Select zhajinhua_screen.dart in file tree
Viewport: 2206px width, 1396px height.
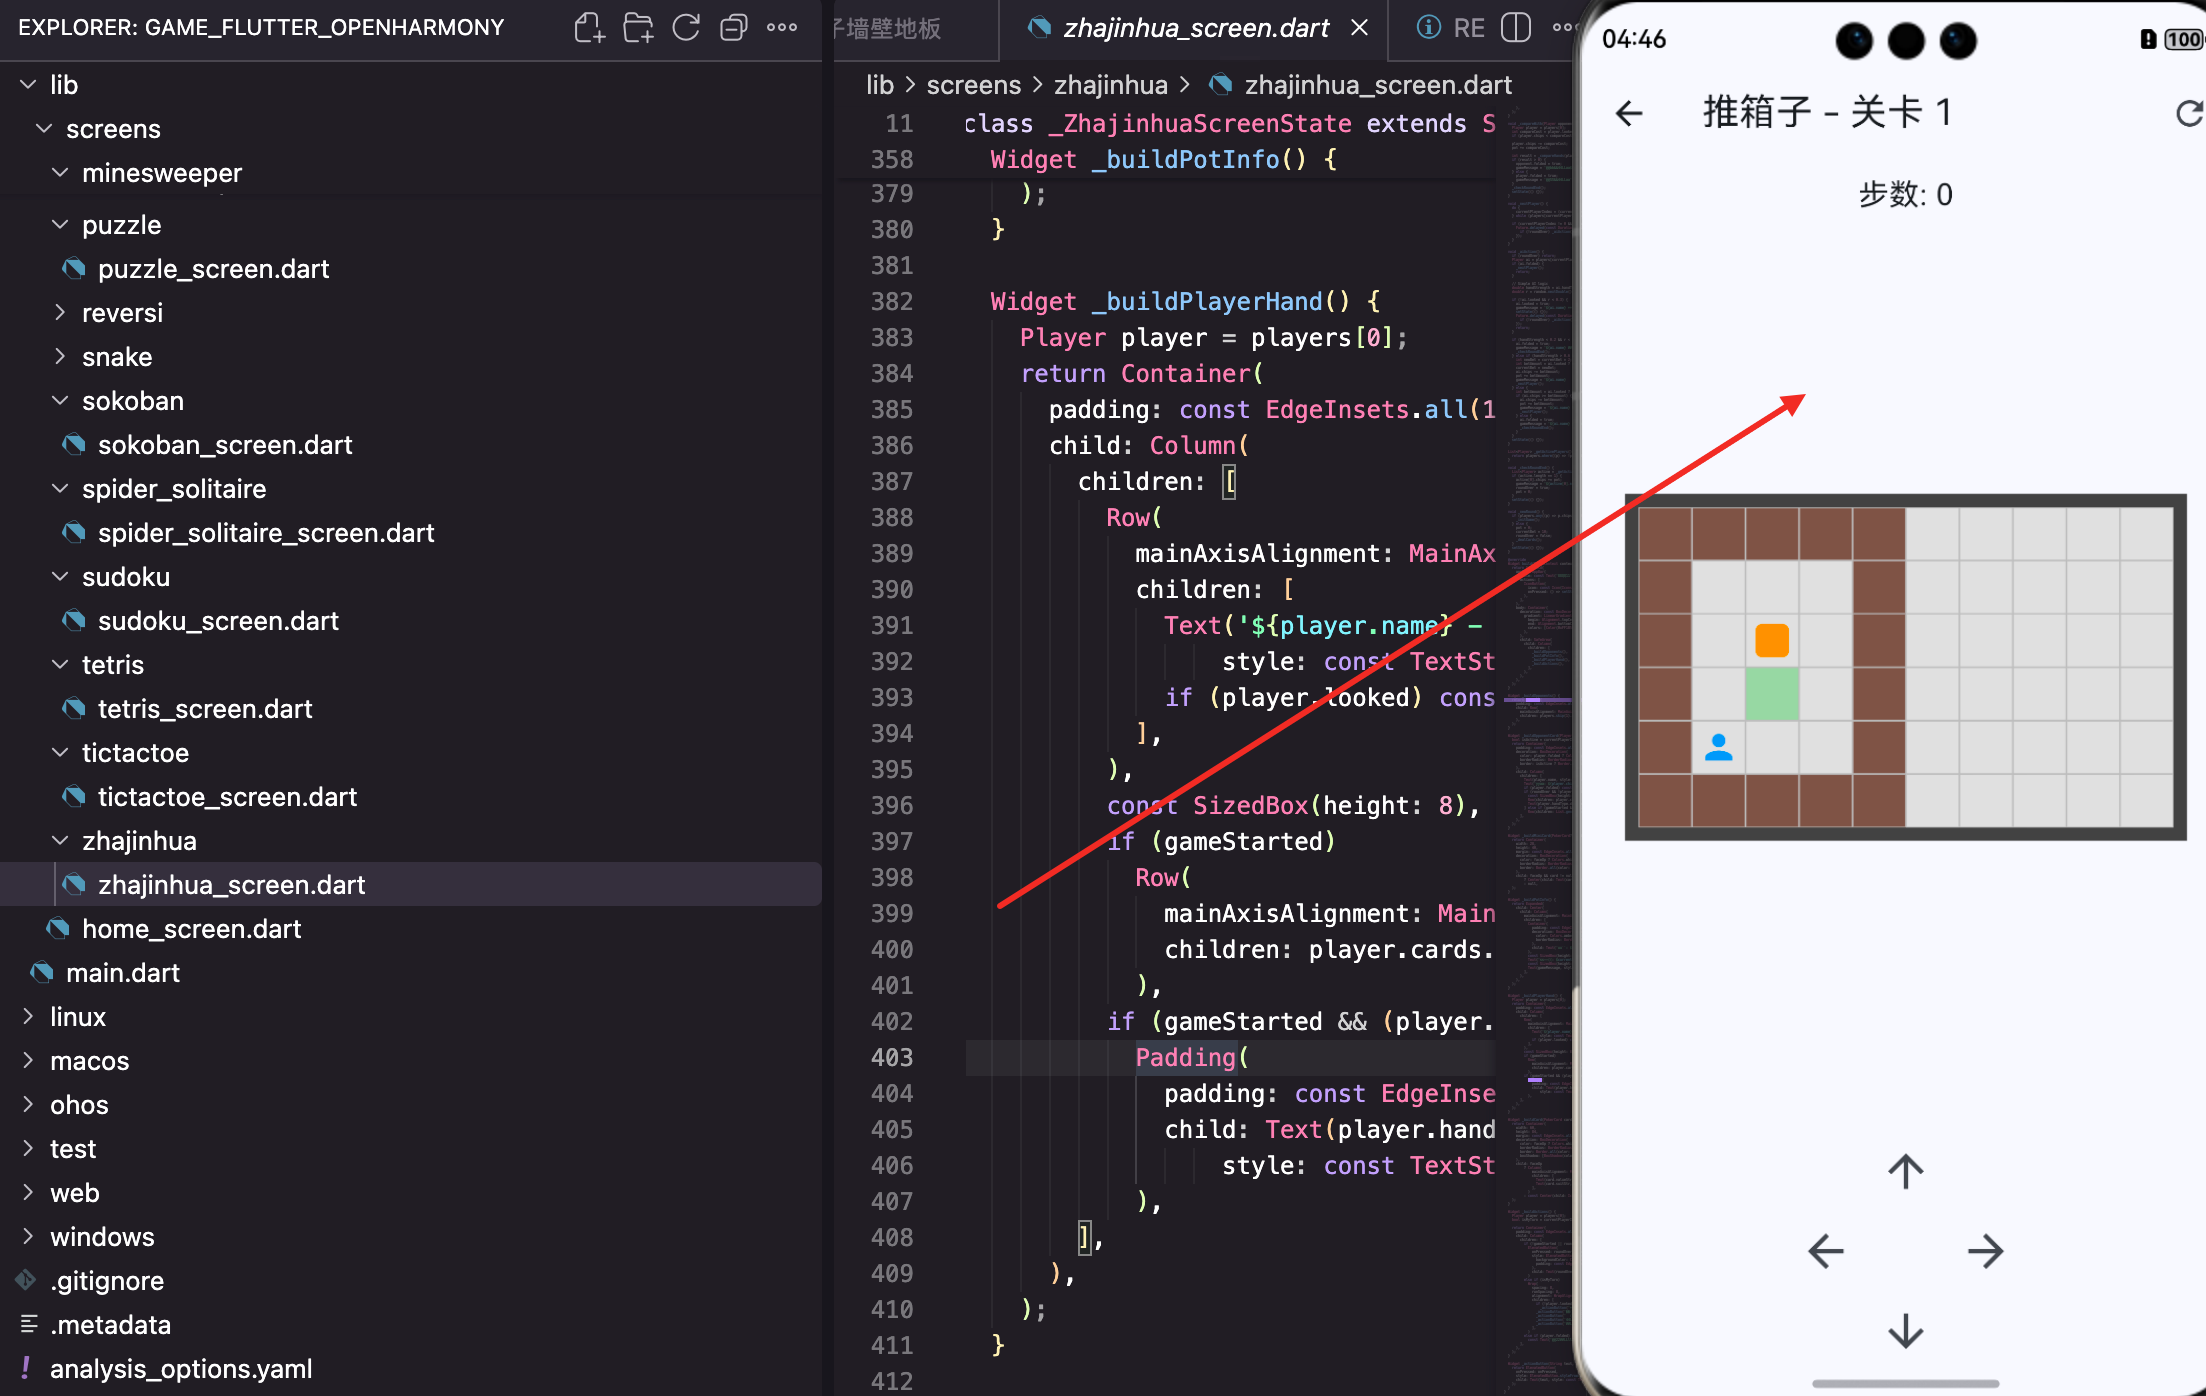(411, 884)
